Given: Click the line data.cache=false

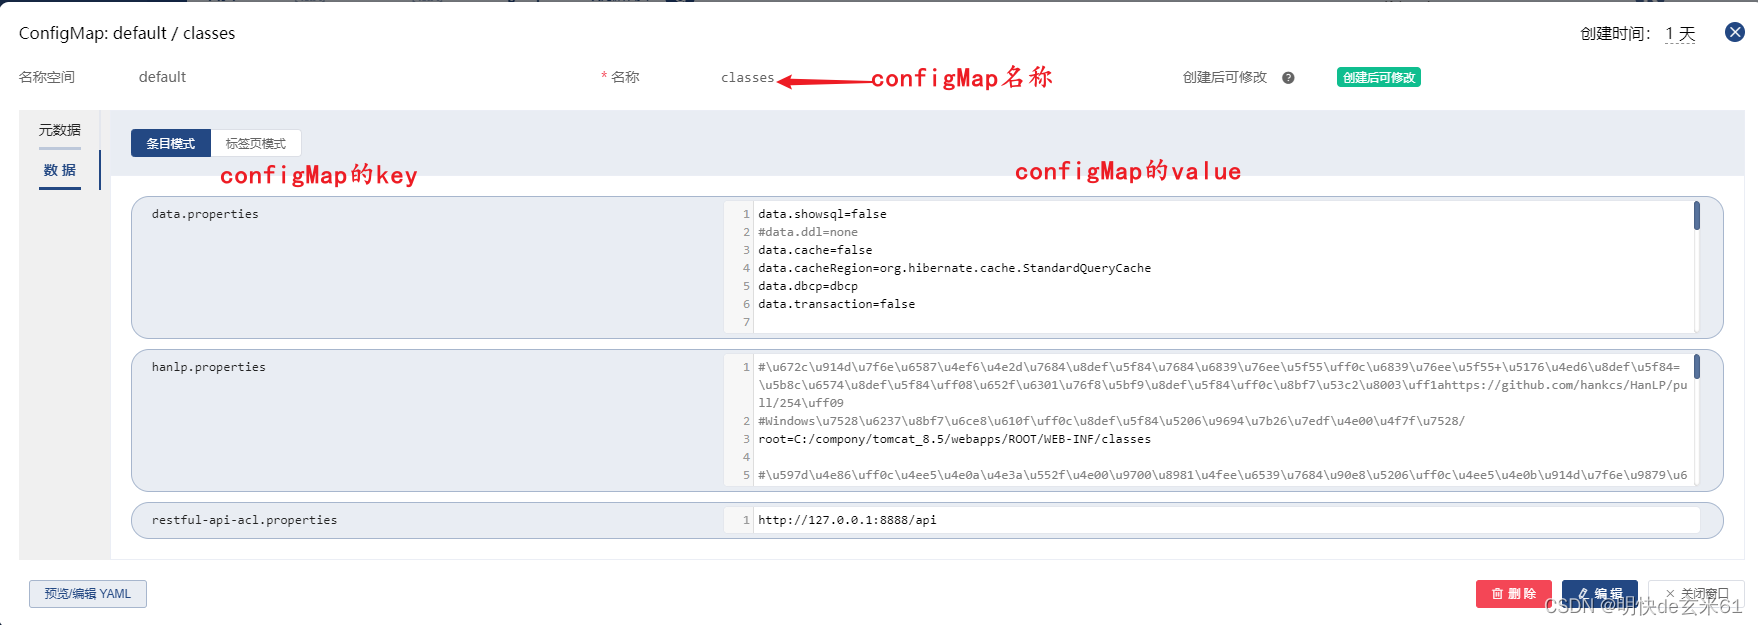Looking at the screenshot, I should 815,250.
